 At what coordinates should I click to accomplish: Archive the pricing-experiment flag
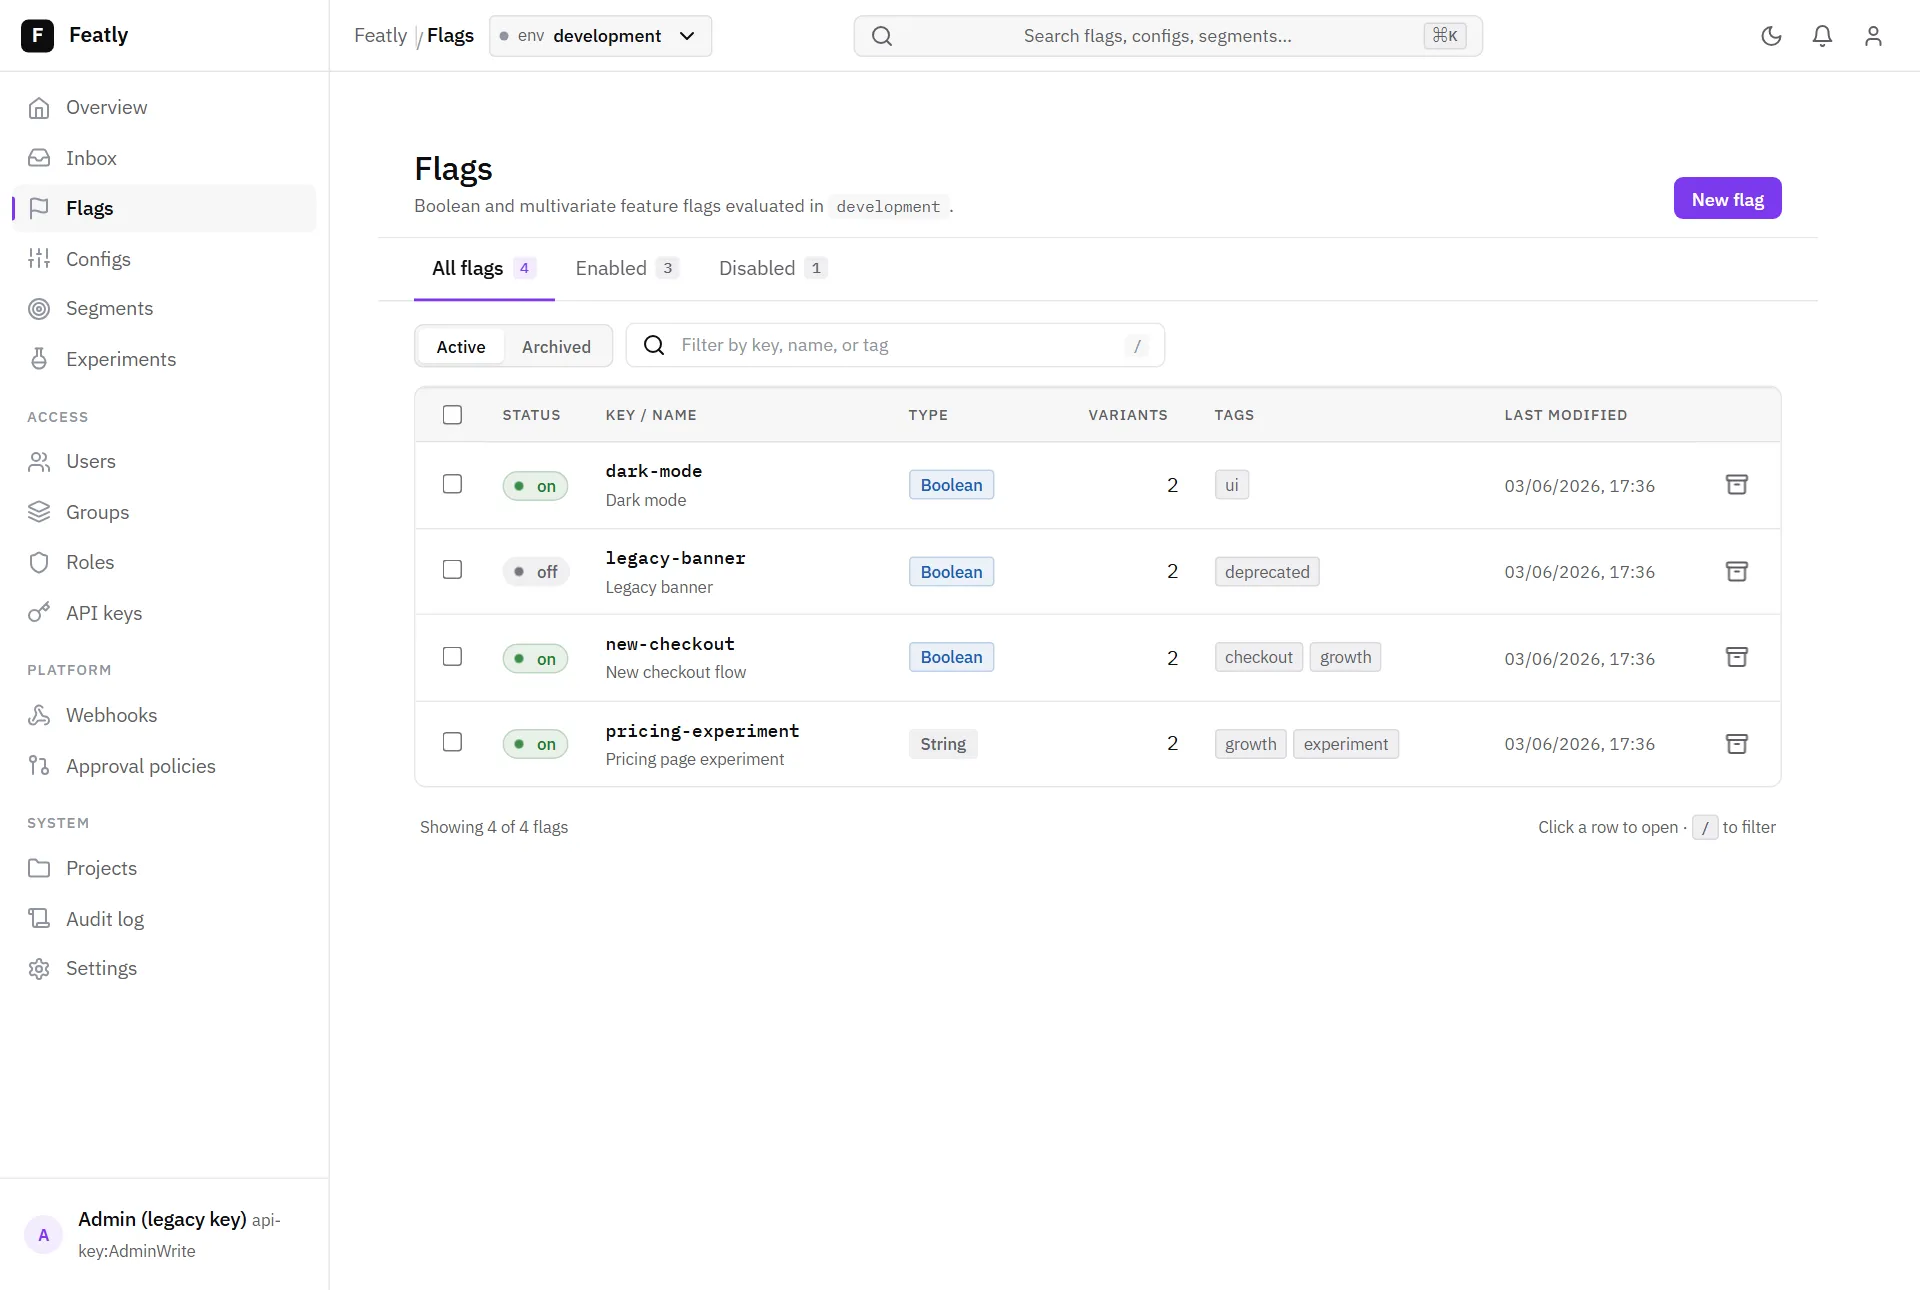pyautogui.click(x=1737, y=744)
